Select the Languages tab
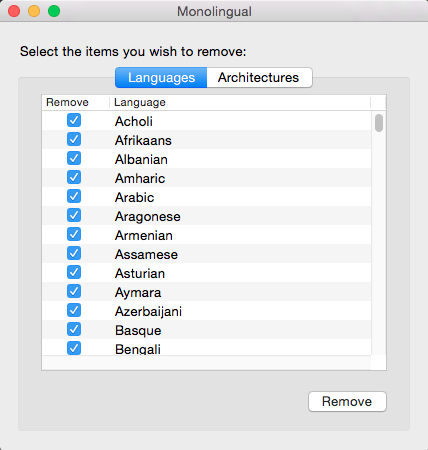This screenshot has width=428, height=450. click(161, 78)
